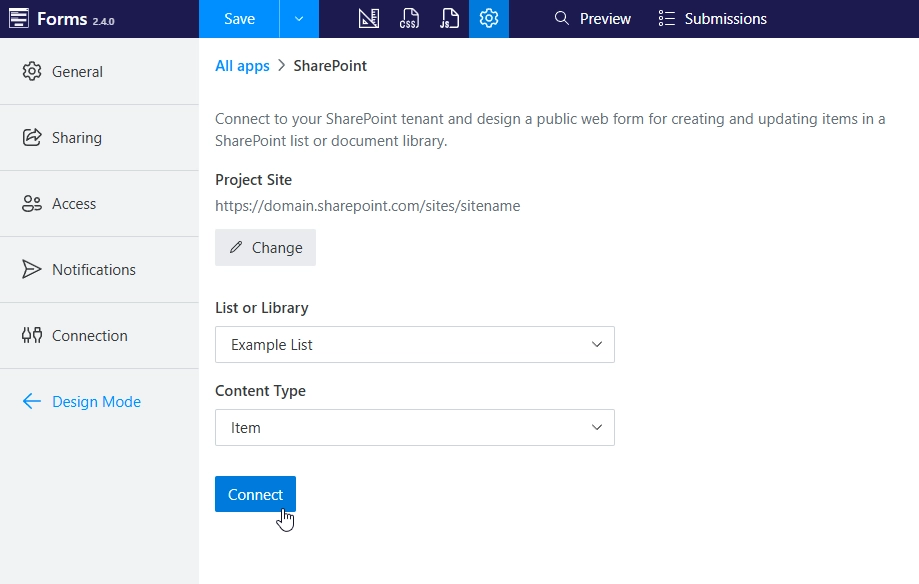Open the JavaScript editor
The height and width of the screenshot is (584, 919).
tap(449, 19)
